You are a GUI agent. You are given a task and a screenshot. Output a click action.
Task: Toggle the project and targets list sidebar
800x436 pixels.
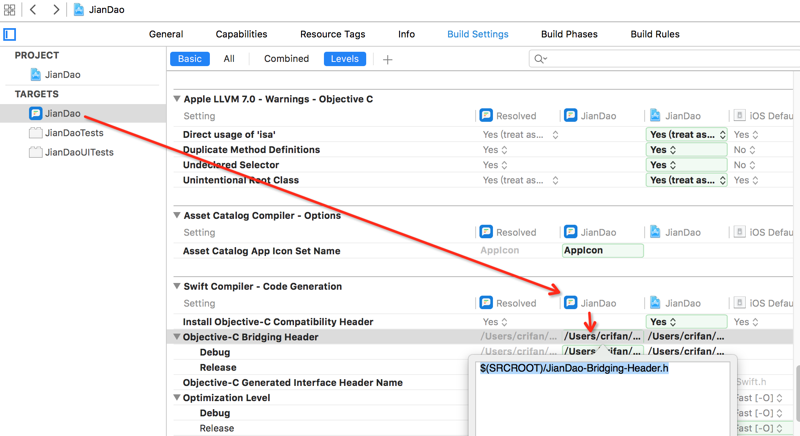click(x=10, y=35)
